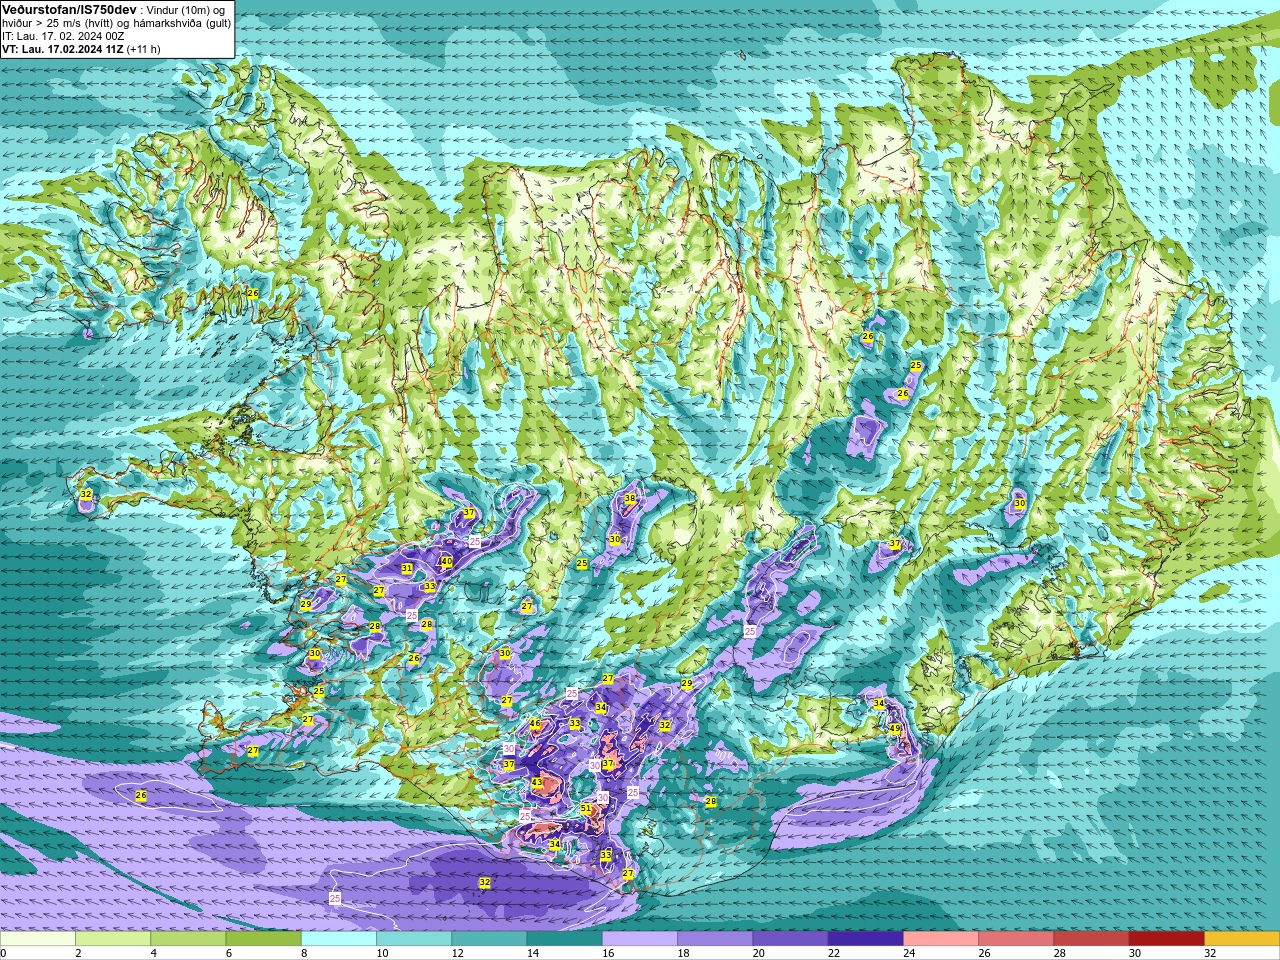Click the yellow '49' gust label
Viewport: 1280px width, 960px height.
point(895,729)
